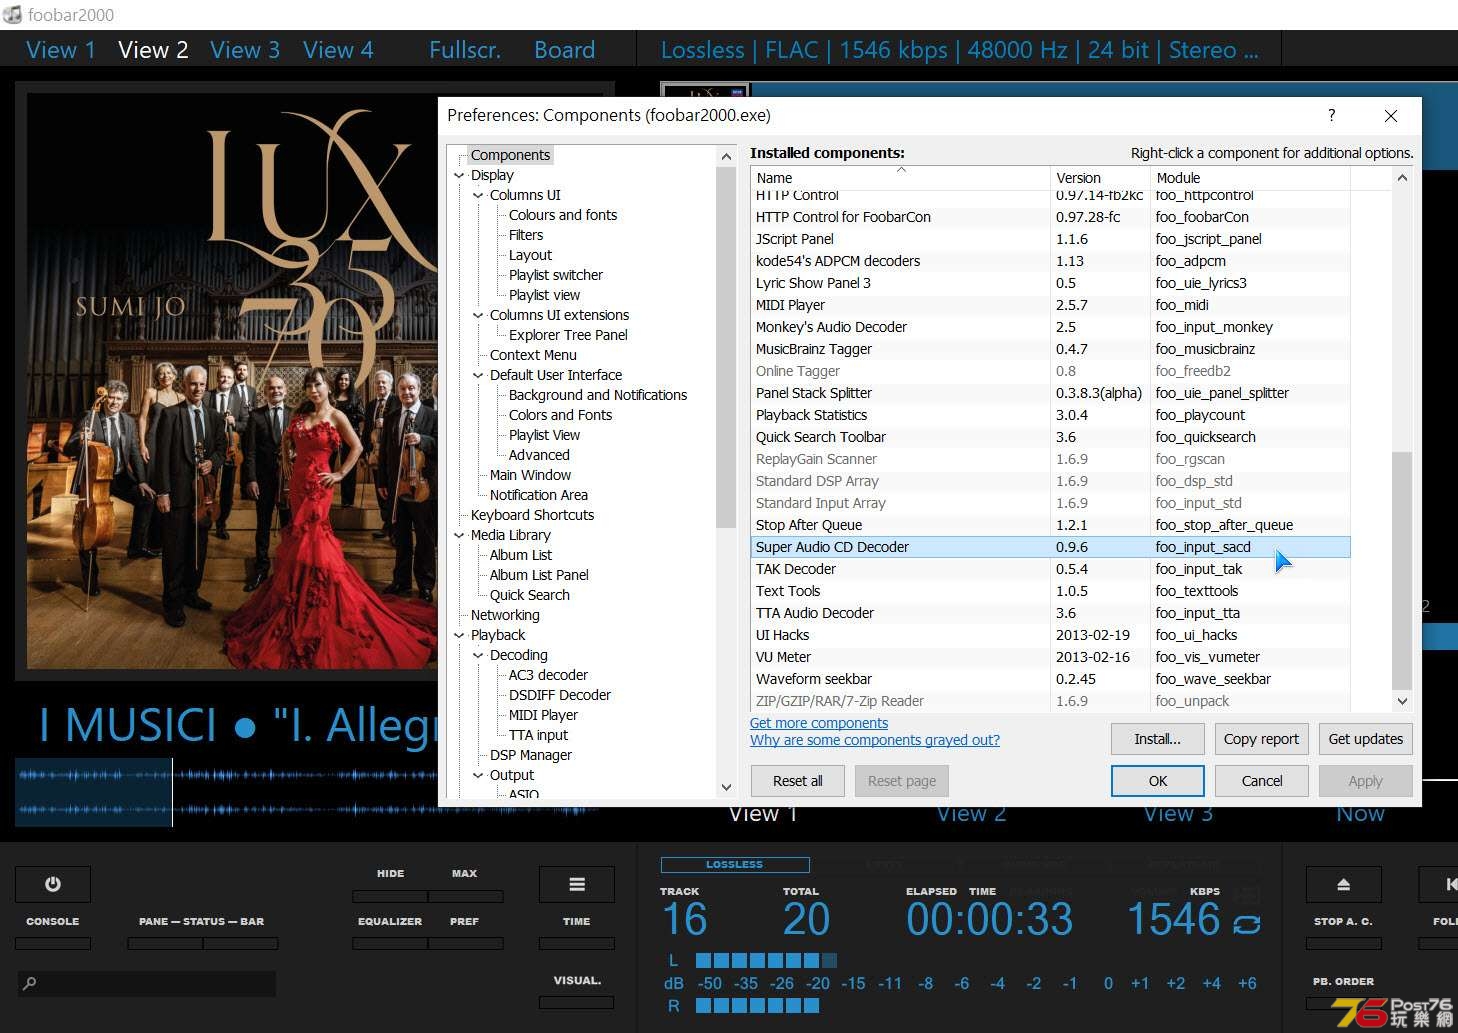The width and height of the screenshot is (1458, 1033).
Task: Open the Fullscr. tab
Action: [465, 50]
